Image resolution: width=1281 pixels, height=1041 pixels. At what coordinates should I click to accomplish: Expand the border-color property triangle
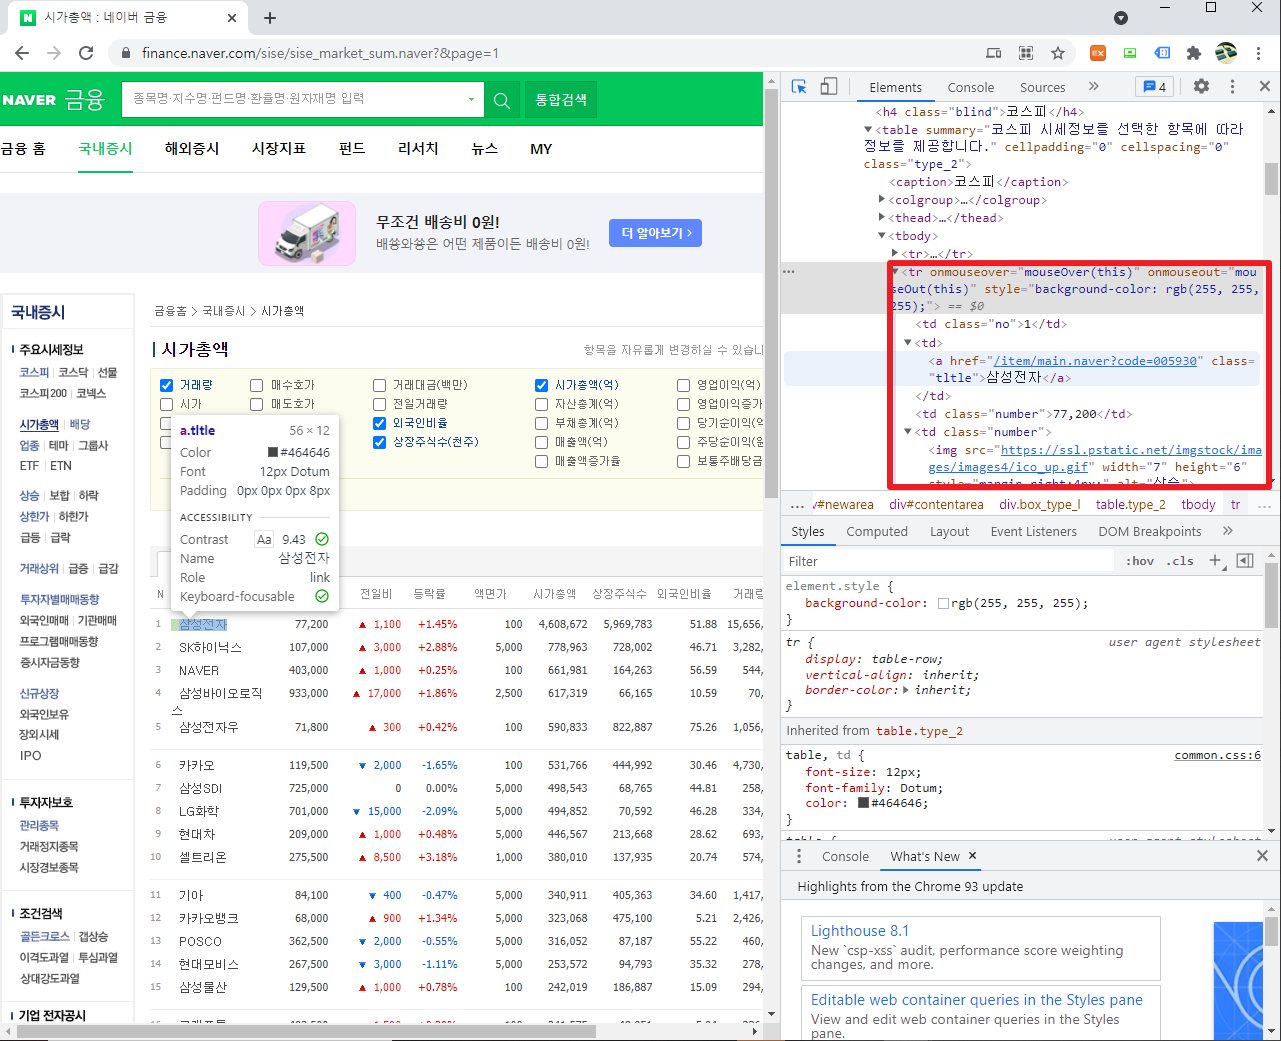point(906,690)
